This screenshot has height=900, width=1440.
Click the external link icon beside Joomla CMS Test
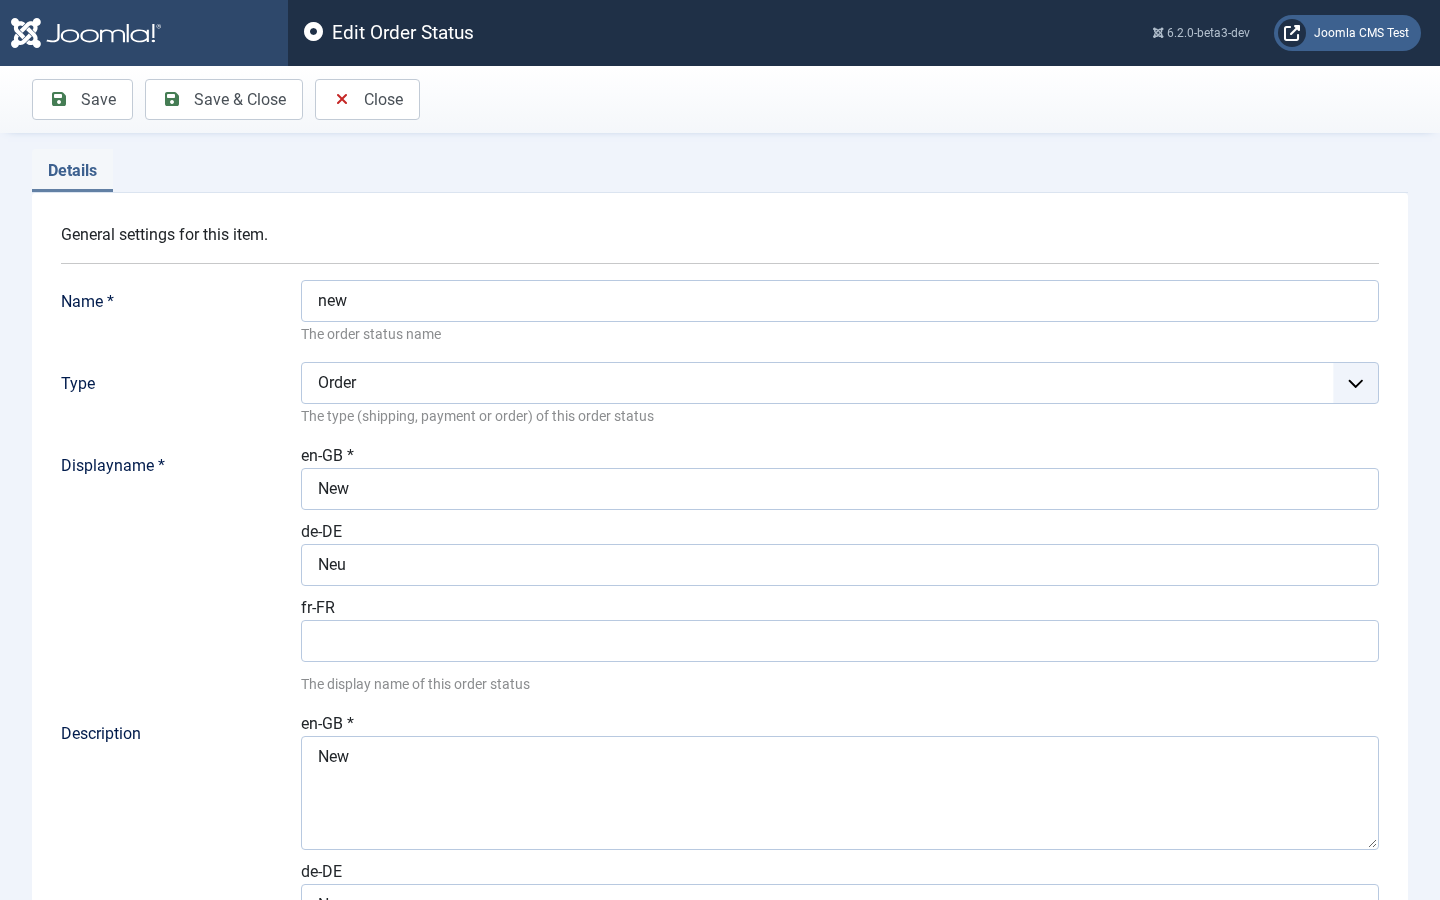click(1292, 33)
